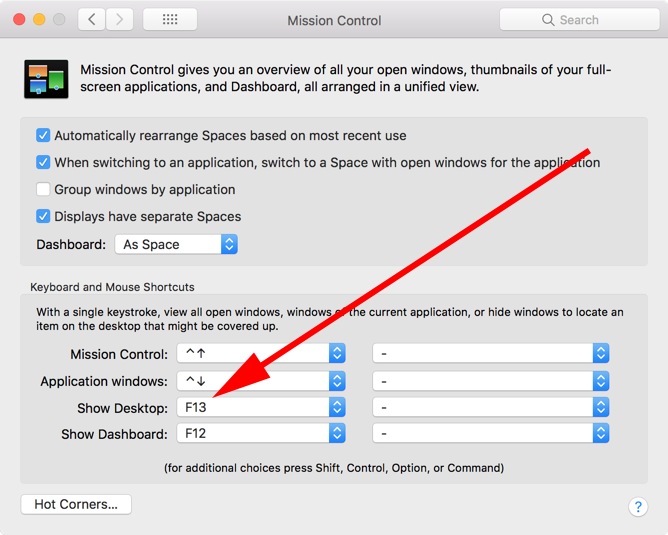Close the window with the red button
Viewport: 668px width, 535px height.
pyautogui.click(x=19, y=20)
